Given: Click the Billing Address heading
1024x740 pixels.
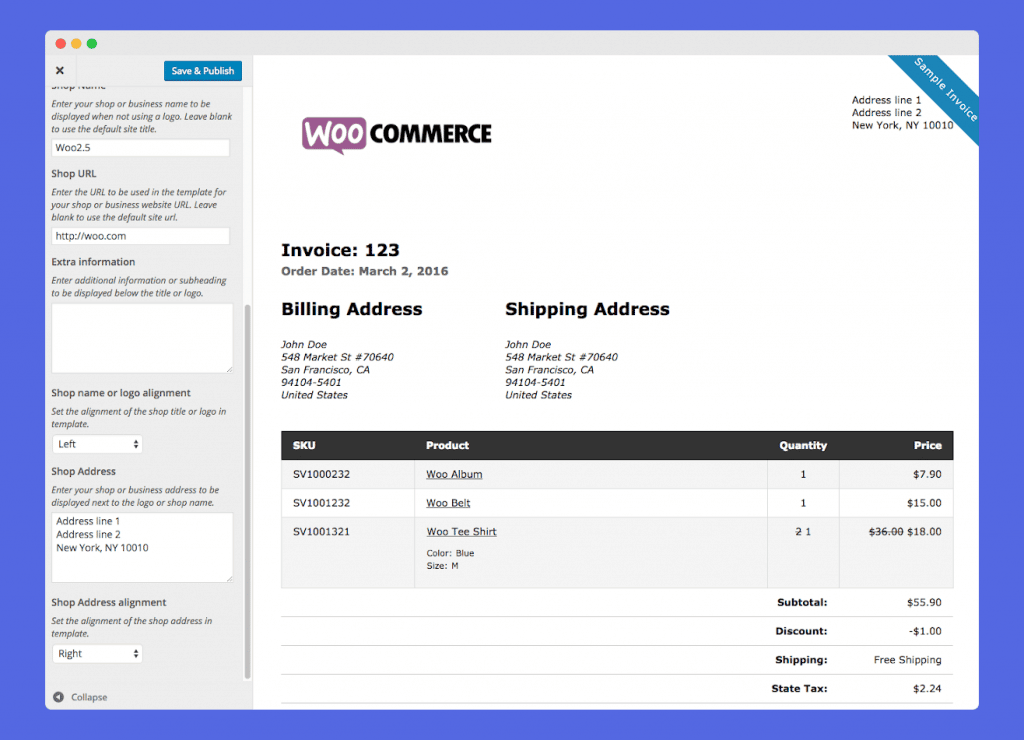Looking at the screenshot, I should 352,309.
